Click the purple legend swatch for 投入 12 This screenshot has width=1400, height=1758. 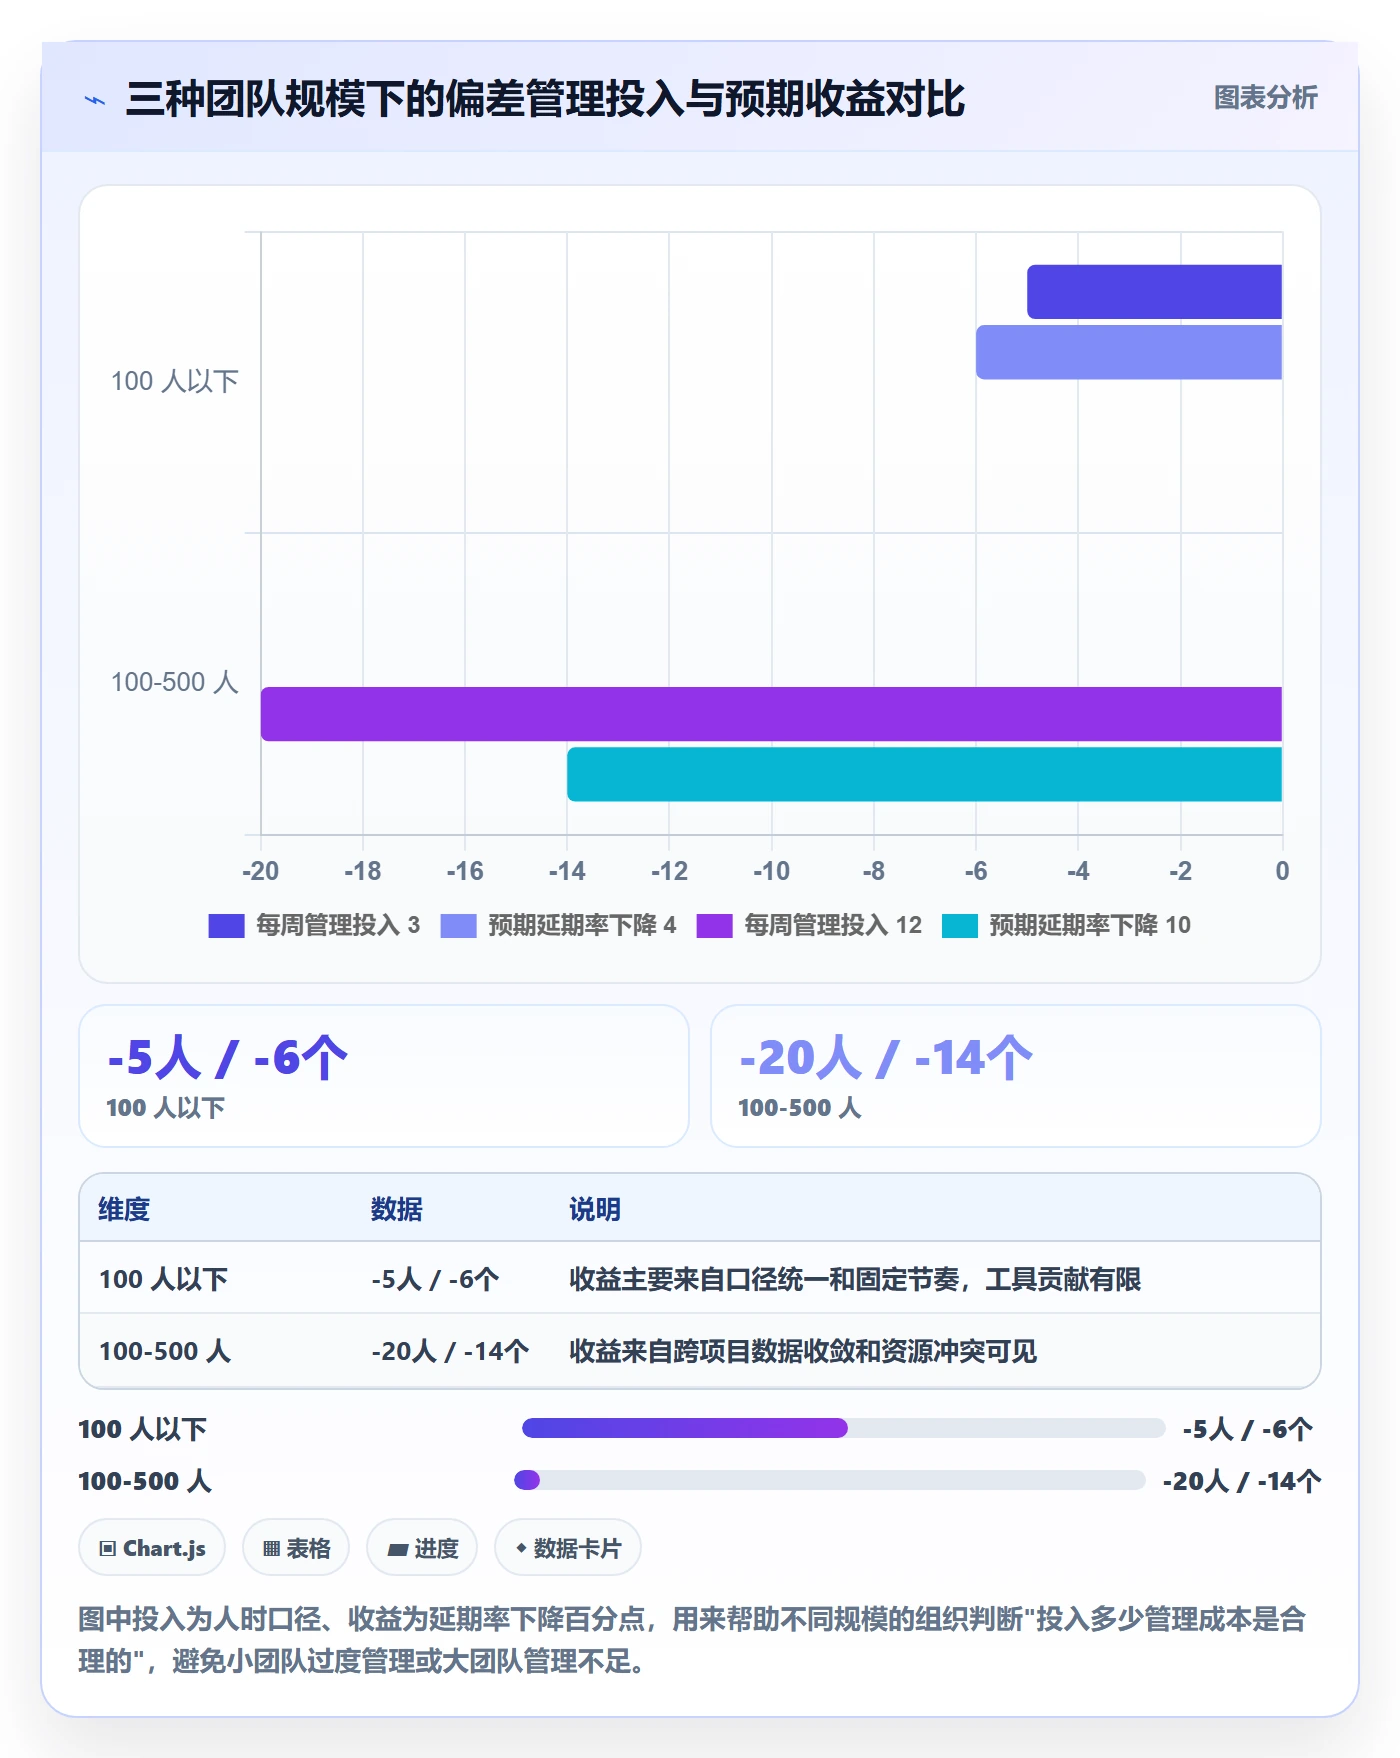point(715,926)
